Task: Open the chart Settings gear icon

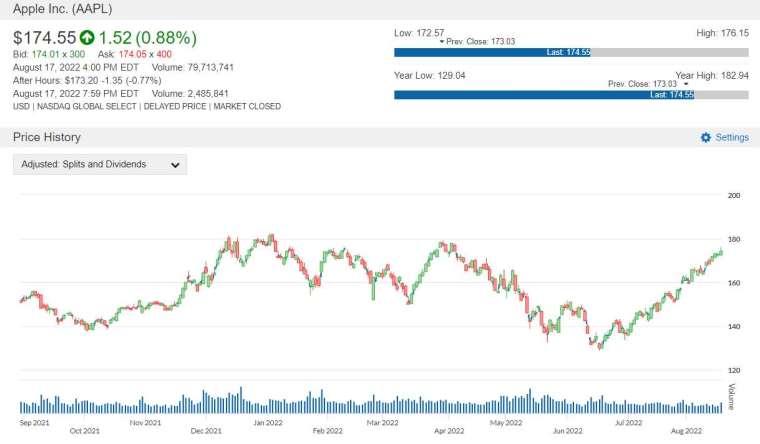Action: (x=706, y=137)
